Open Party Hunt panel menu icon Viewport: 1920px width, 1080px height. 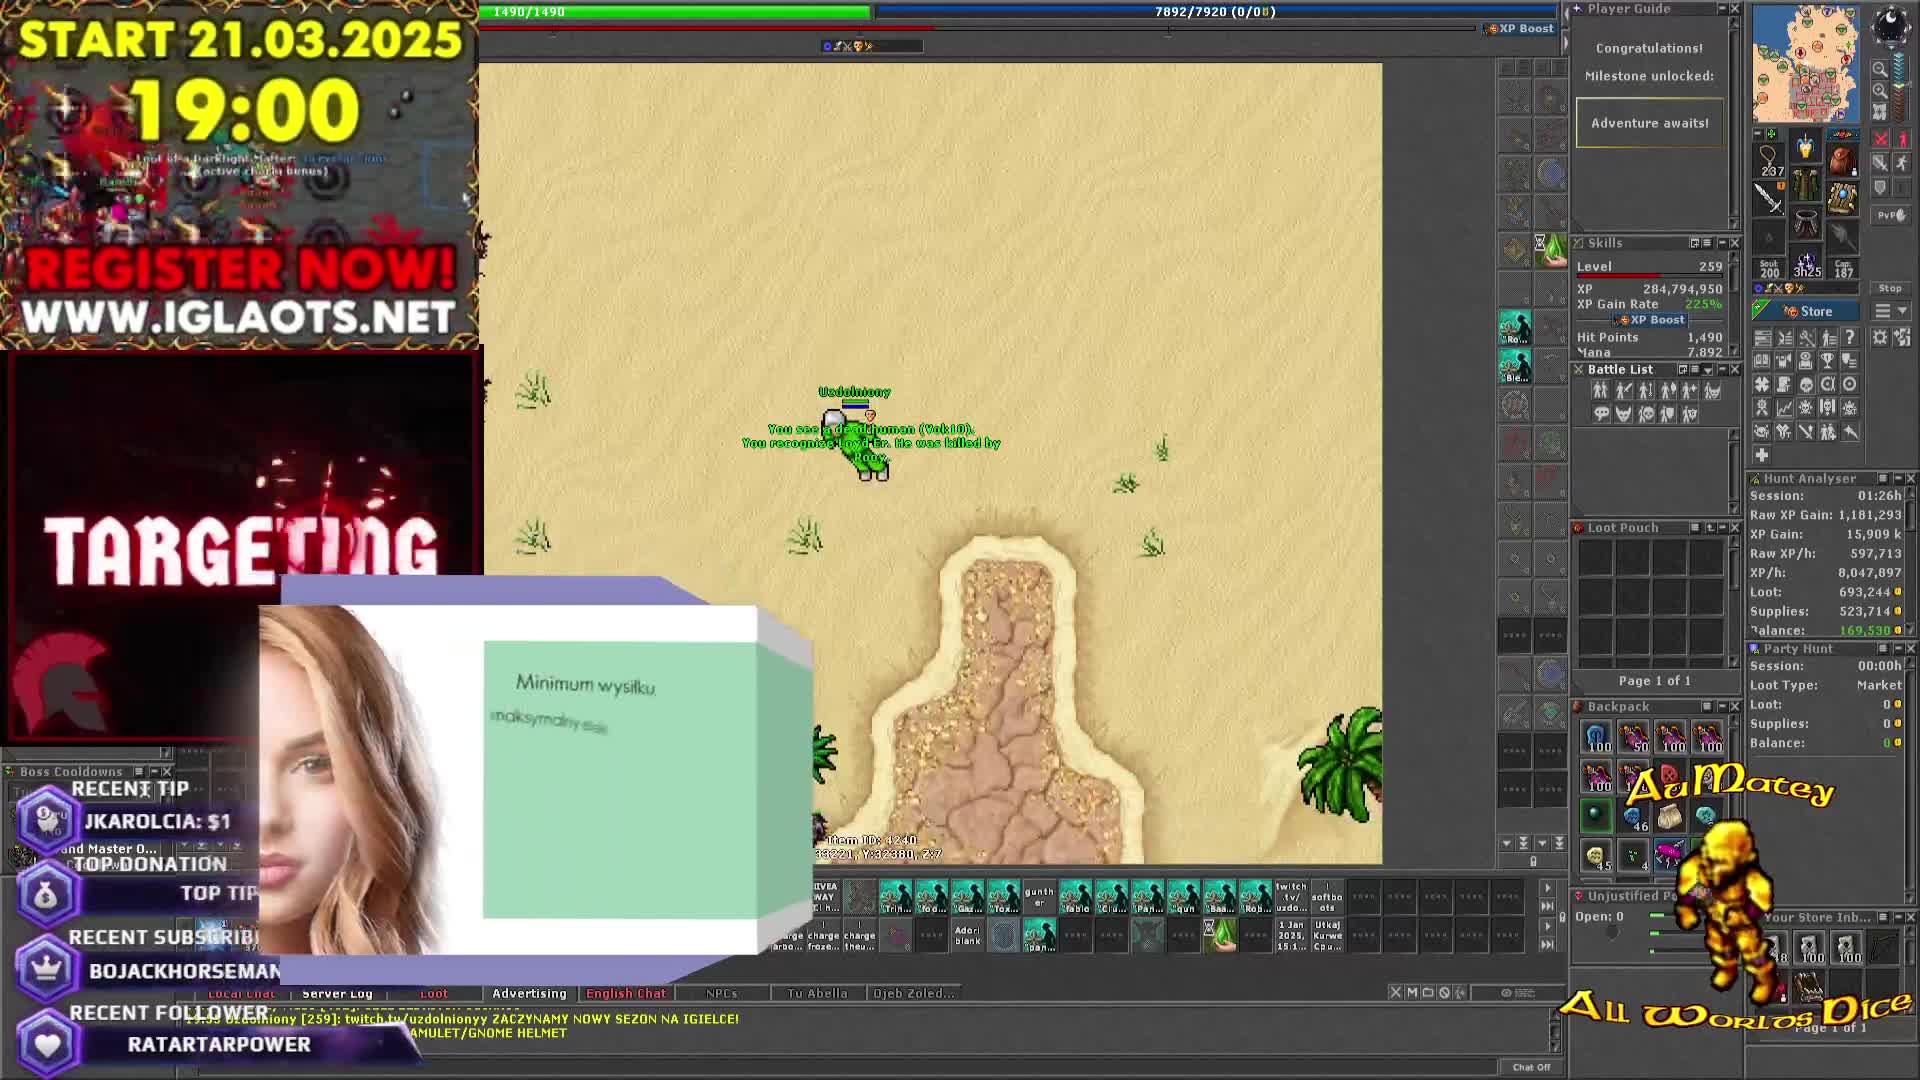tap(1882, 649)
